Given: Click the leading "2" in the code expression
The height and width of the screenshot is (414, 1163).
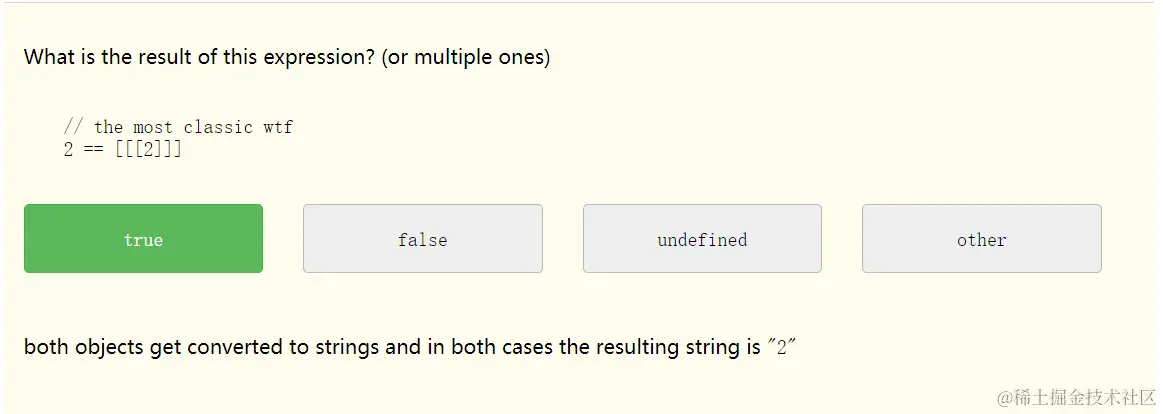Looking at the screenshot, I should click(x=68, y=150).
